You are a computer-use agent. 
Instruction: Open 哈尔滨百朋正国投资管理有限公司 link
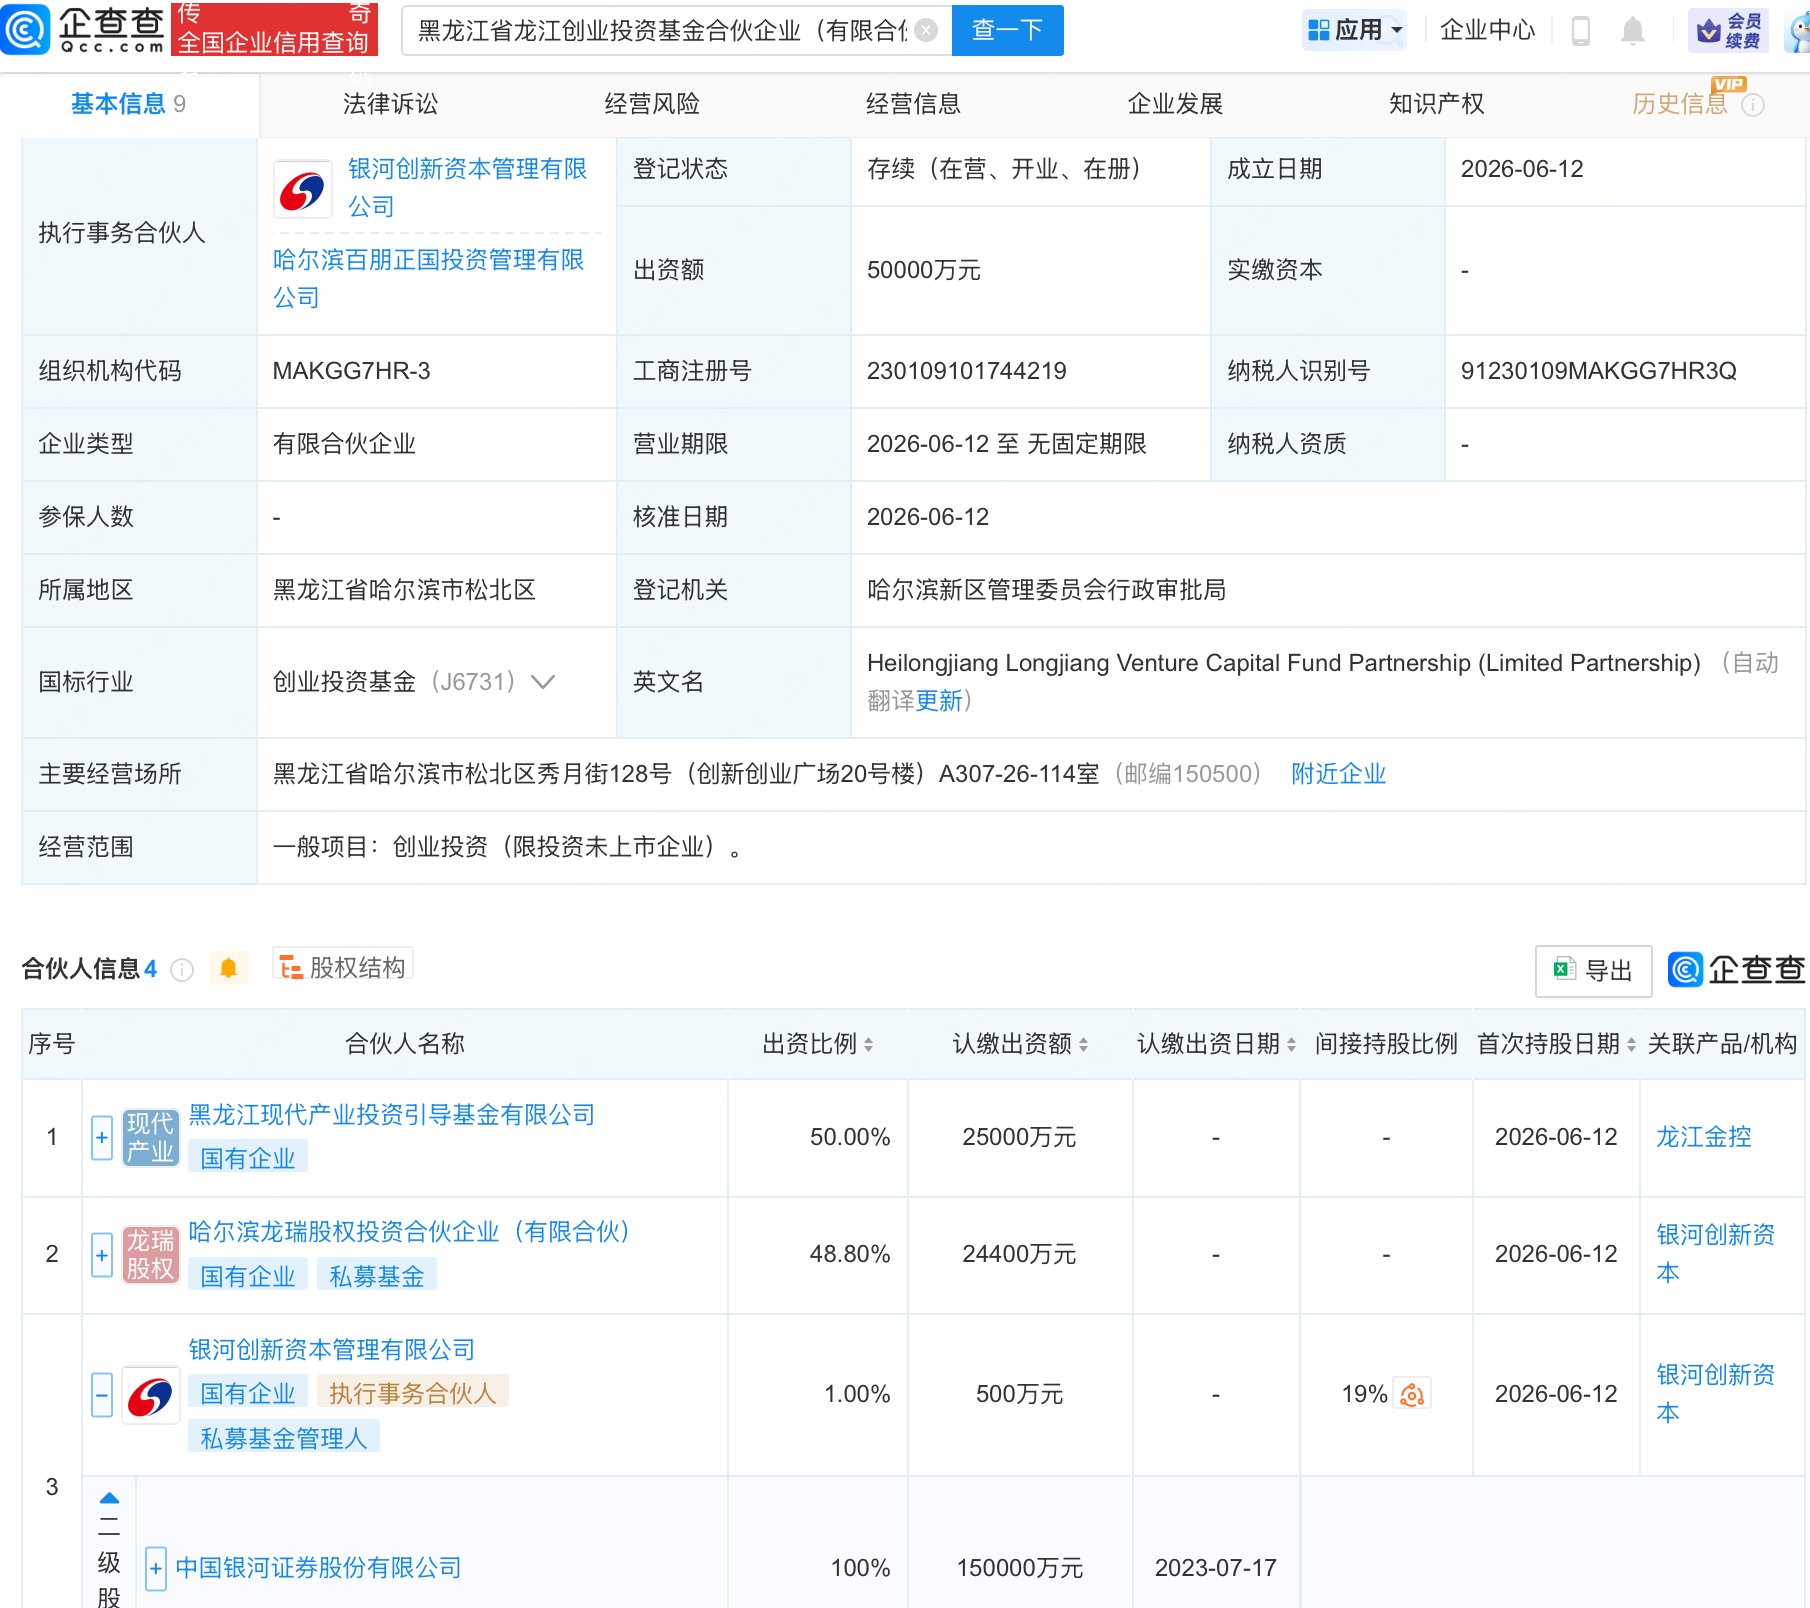click(429, 278)
